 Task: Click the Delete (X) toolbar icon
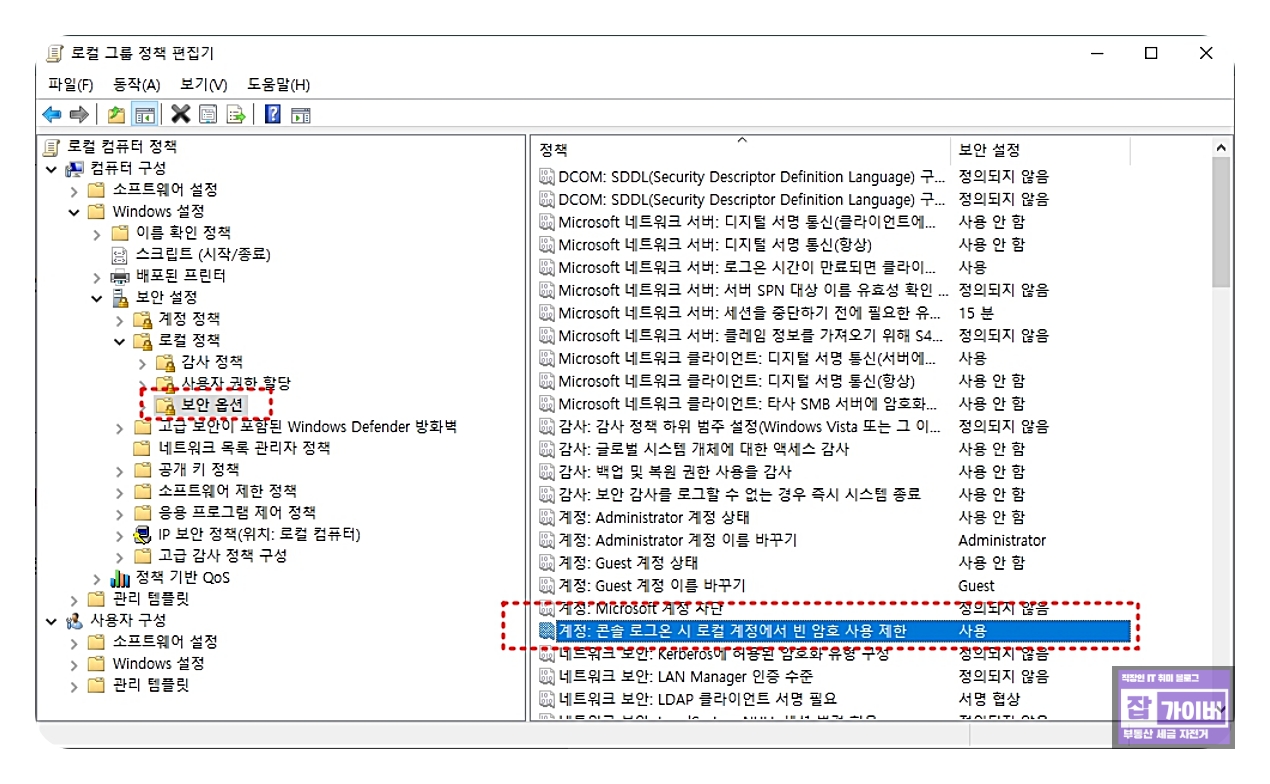[x=181, y=113]
